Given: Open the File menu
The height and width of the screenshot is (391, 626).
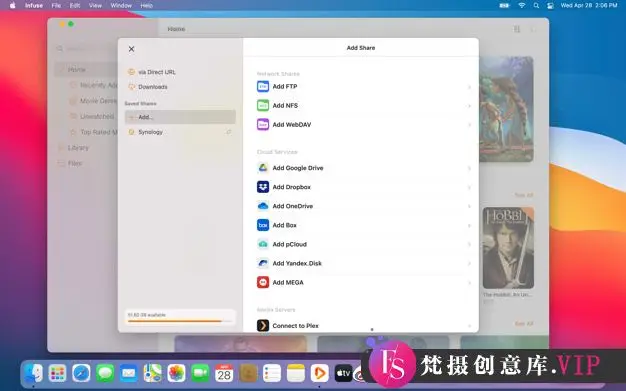Looking at the screenshot, I should [x=56, y=6].
